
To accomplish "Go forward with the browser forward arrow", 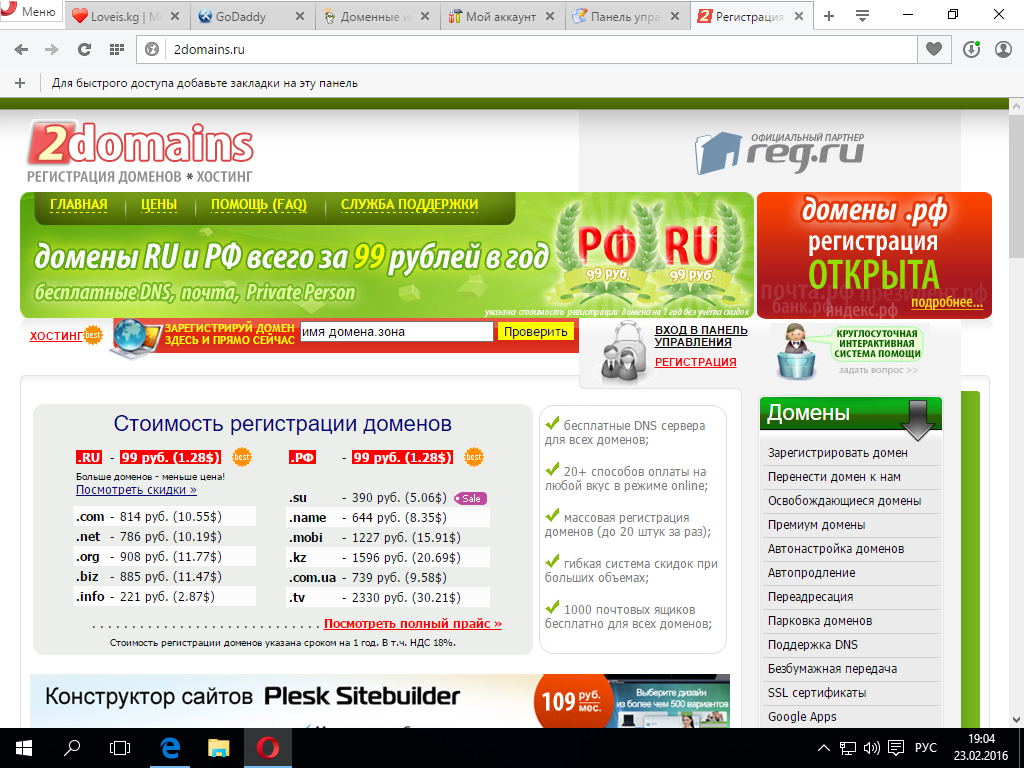I will [52, 50].
